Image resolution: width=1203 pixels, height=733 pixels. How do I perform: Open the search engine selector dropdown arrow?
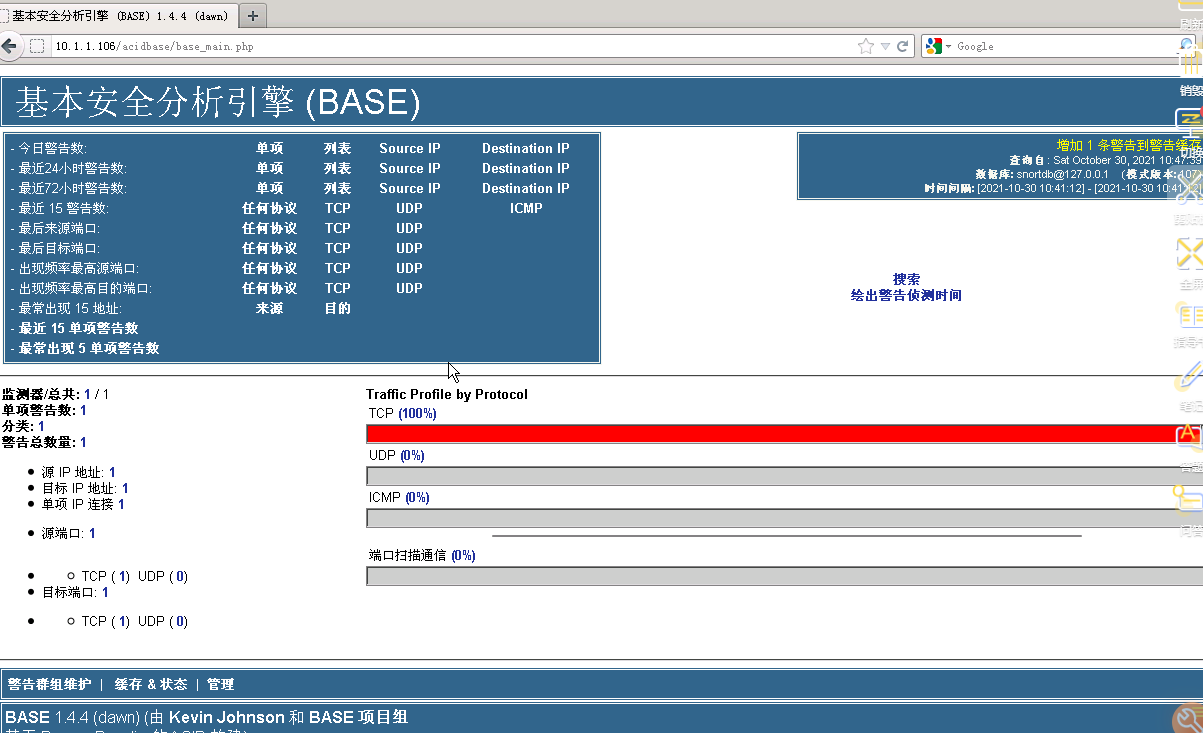point(948,46)
